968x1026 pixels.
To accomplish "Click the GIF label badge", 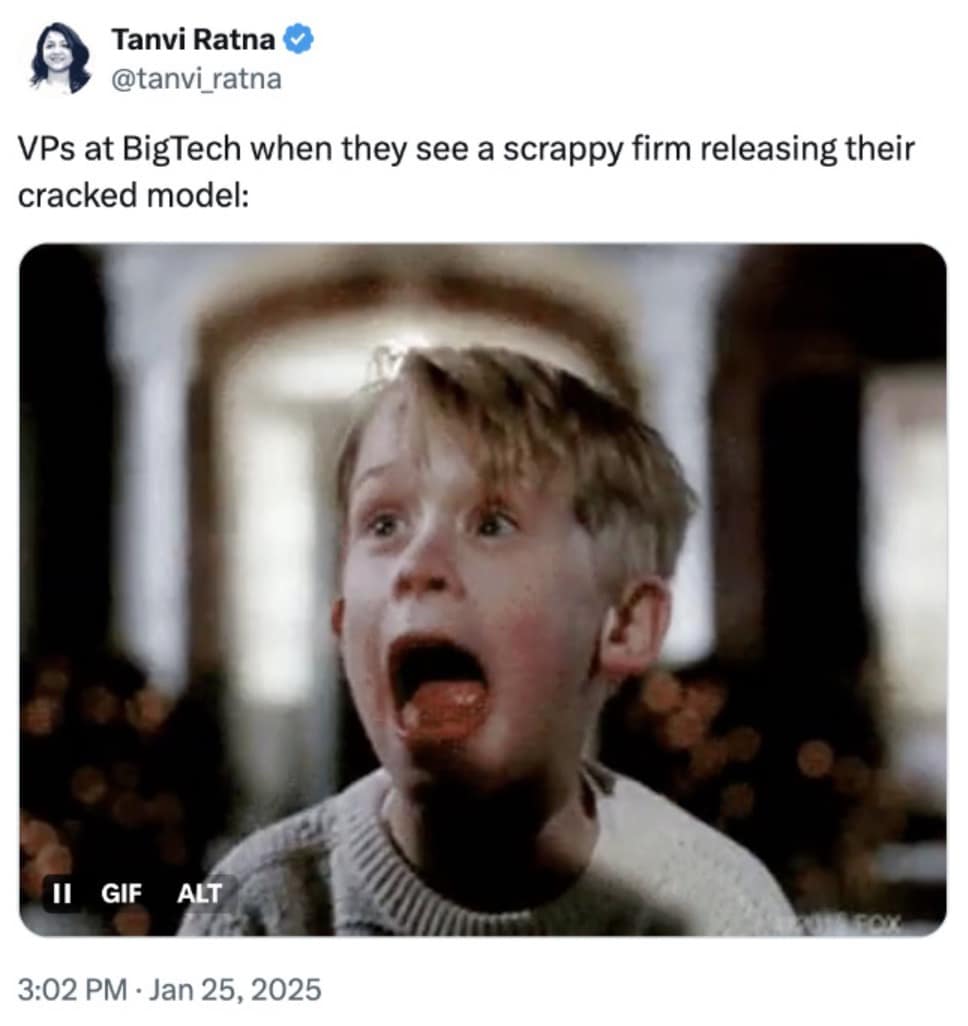I will [x=121, y=893].
